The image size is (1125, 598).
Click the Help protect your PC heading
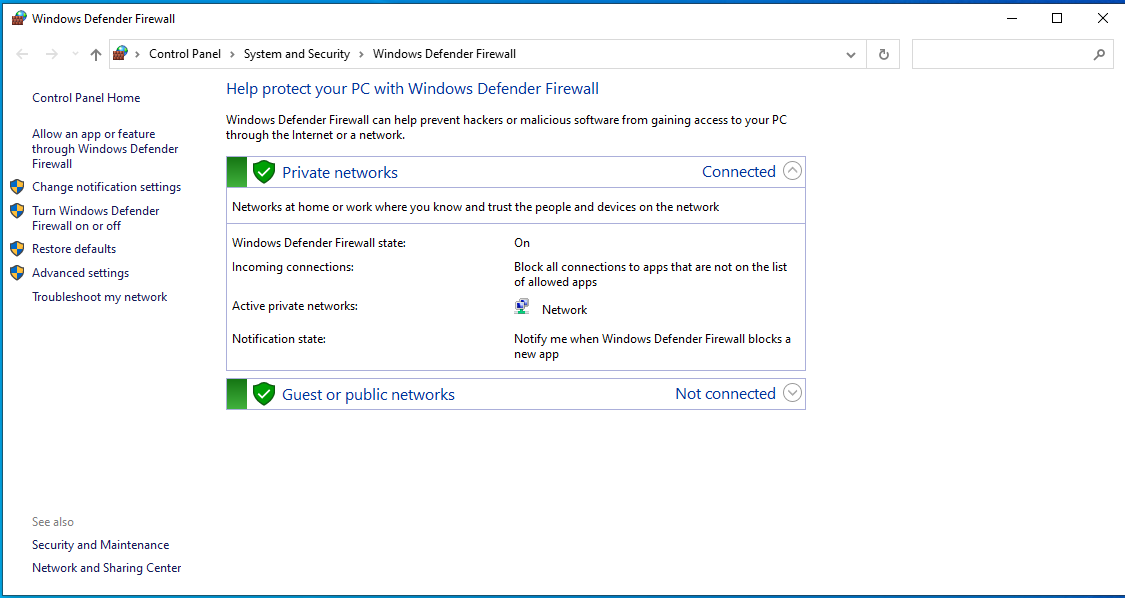(413, 89)
